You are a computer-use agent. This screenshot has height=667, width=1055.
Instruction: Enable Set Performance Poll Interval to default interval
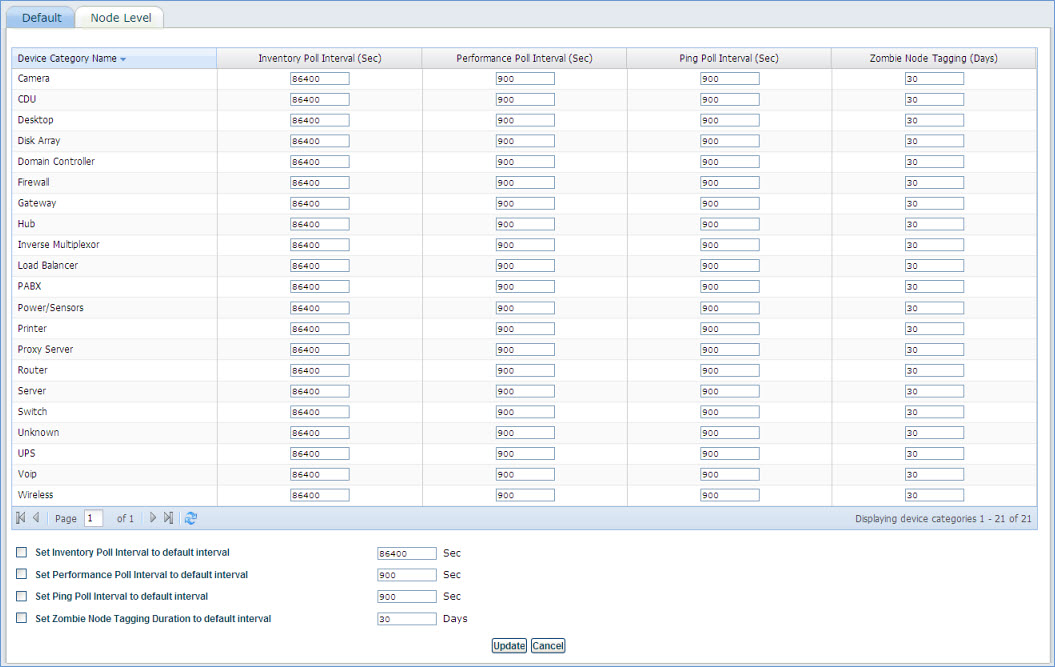tap(21, 574)
